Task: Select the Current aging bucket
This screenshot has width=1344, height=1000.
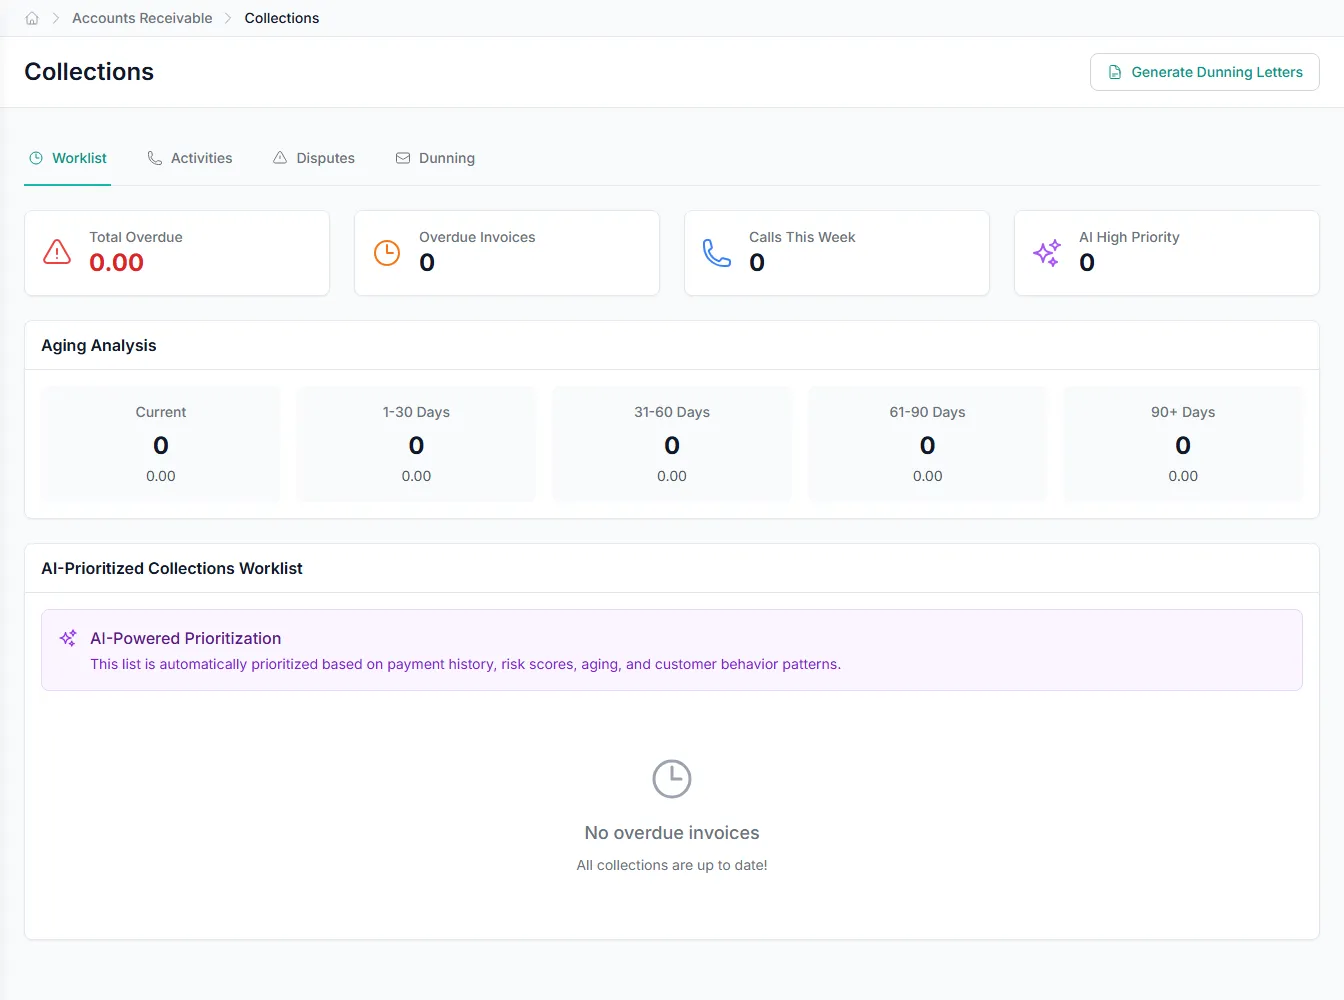Action: tap(161, 444)
